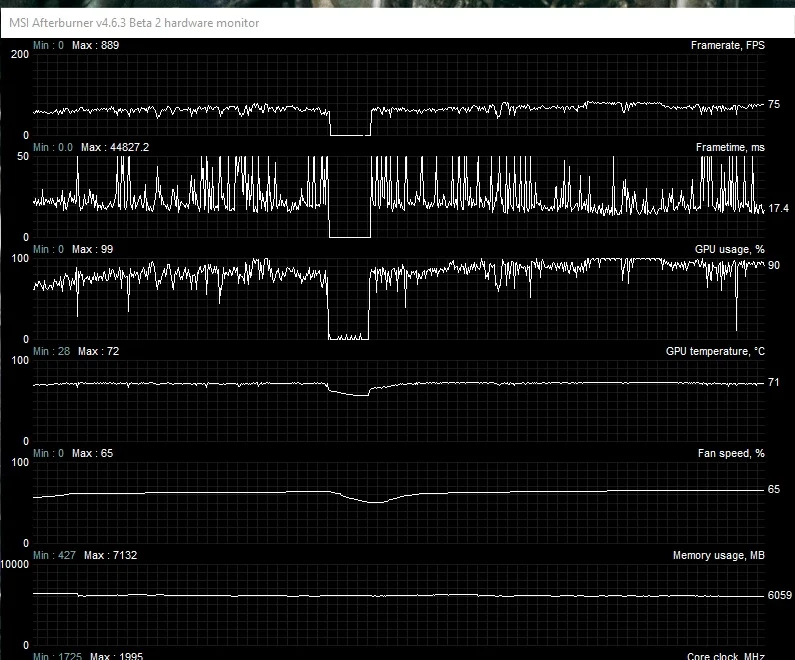Viewport: 795px width, 660px height.
Task: Select the Memory usage, MB graph label
Action: [x=718, y=555]
